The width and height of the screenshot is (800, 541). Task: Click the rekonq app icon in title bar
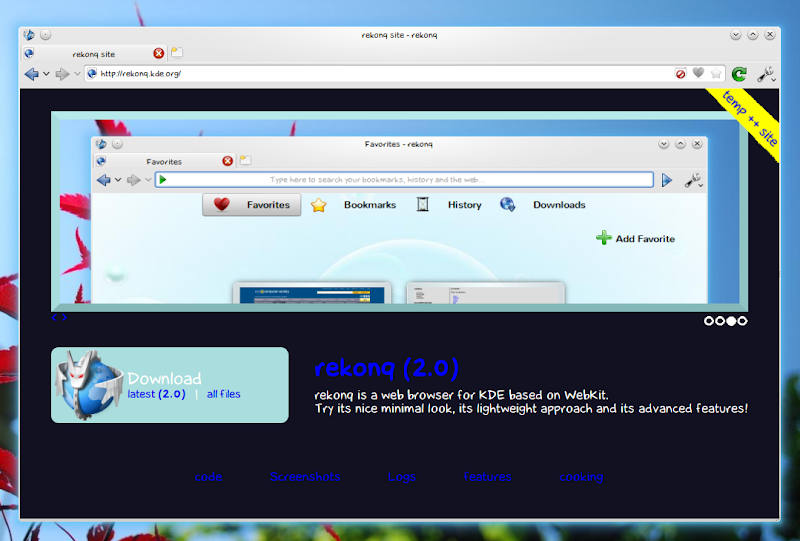pyautogui.click(x=29, y=35)
